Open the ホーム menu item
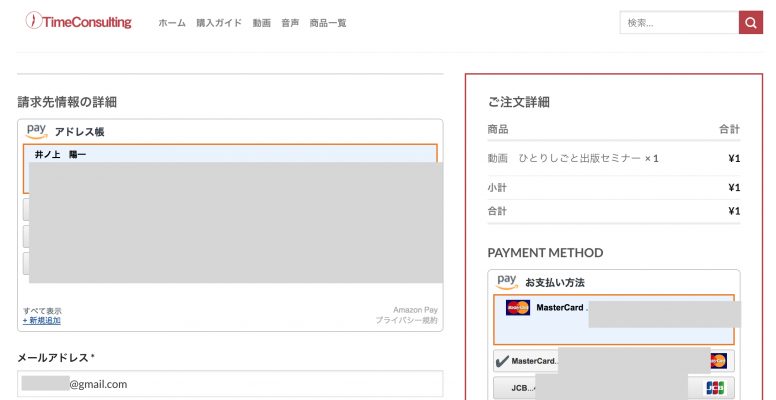Screen dimensions: 776x400 click(x=172, y=23)
